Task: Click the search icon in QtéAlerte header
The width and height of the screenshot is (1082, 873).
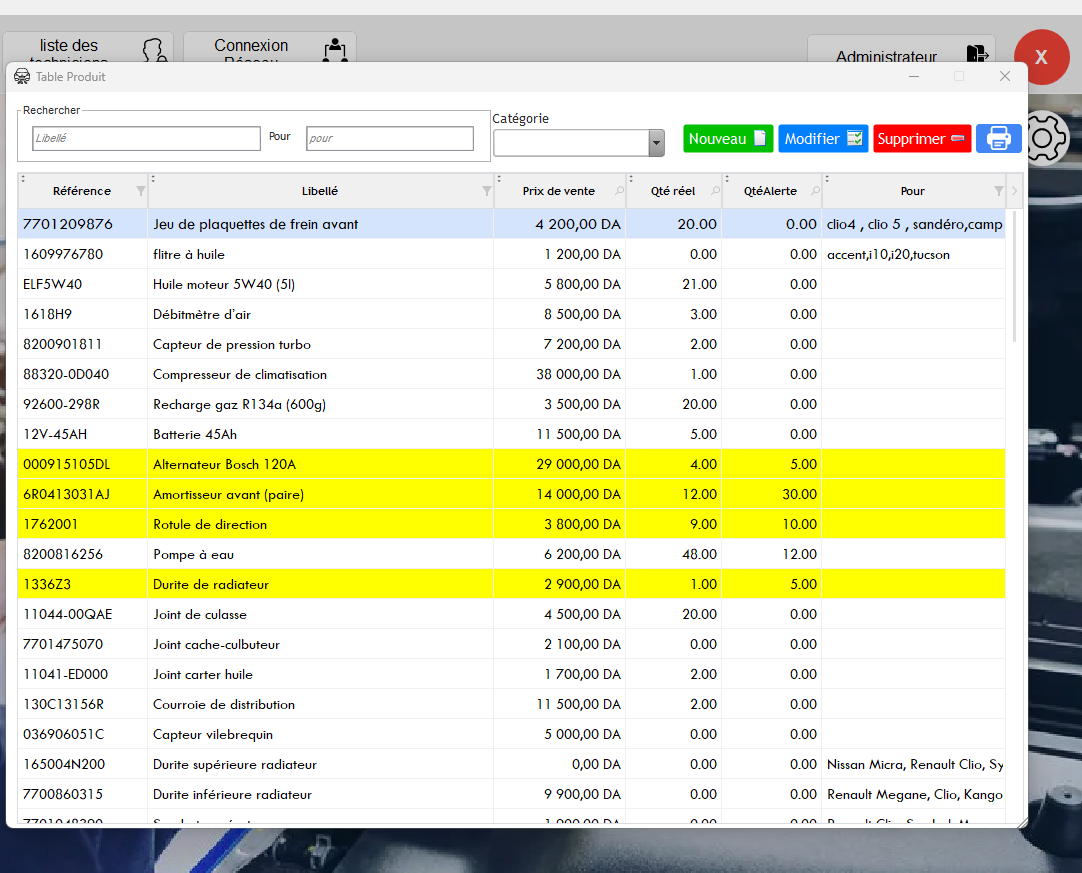Action: pos(814,191)
